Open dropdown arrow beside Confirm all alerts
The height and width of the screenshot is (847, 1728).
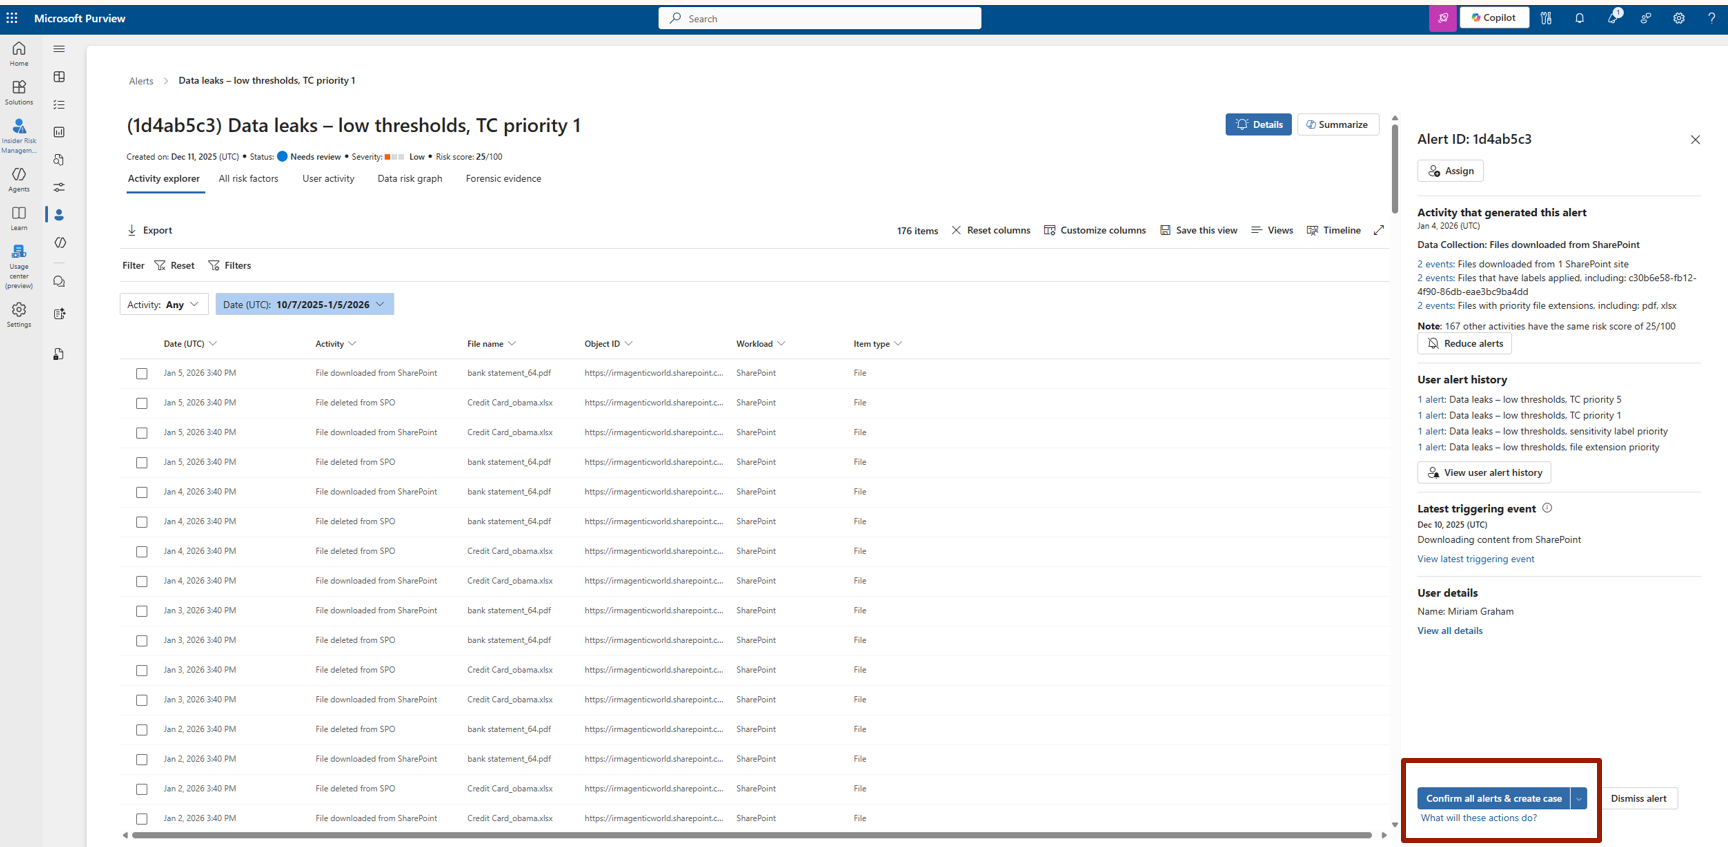click(x=1579, y=798)
